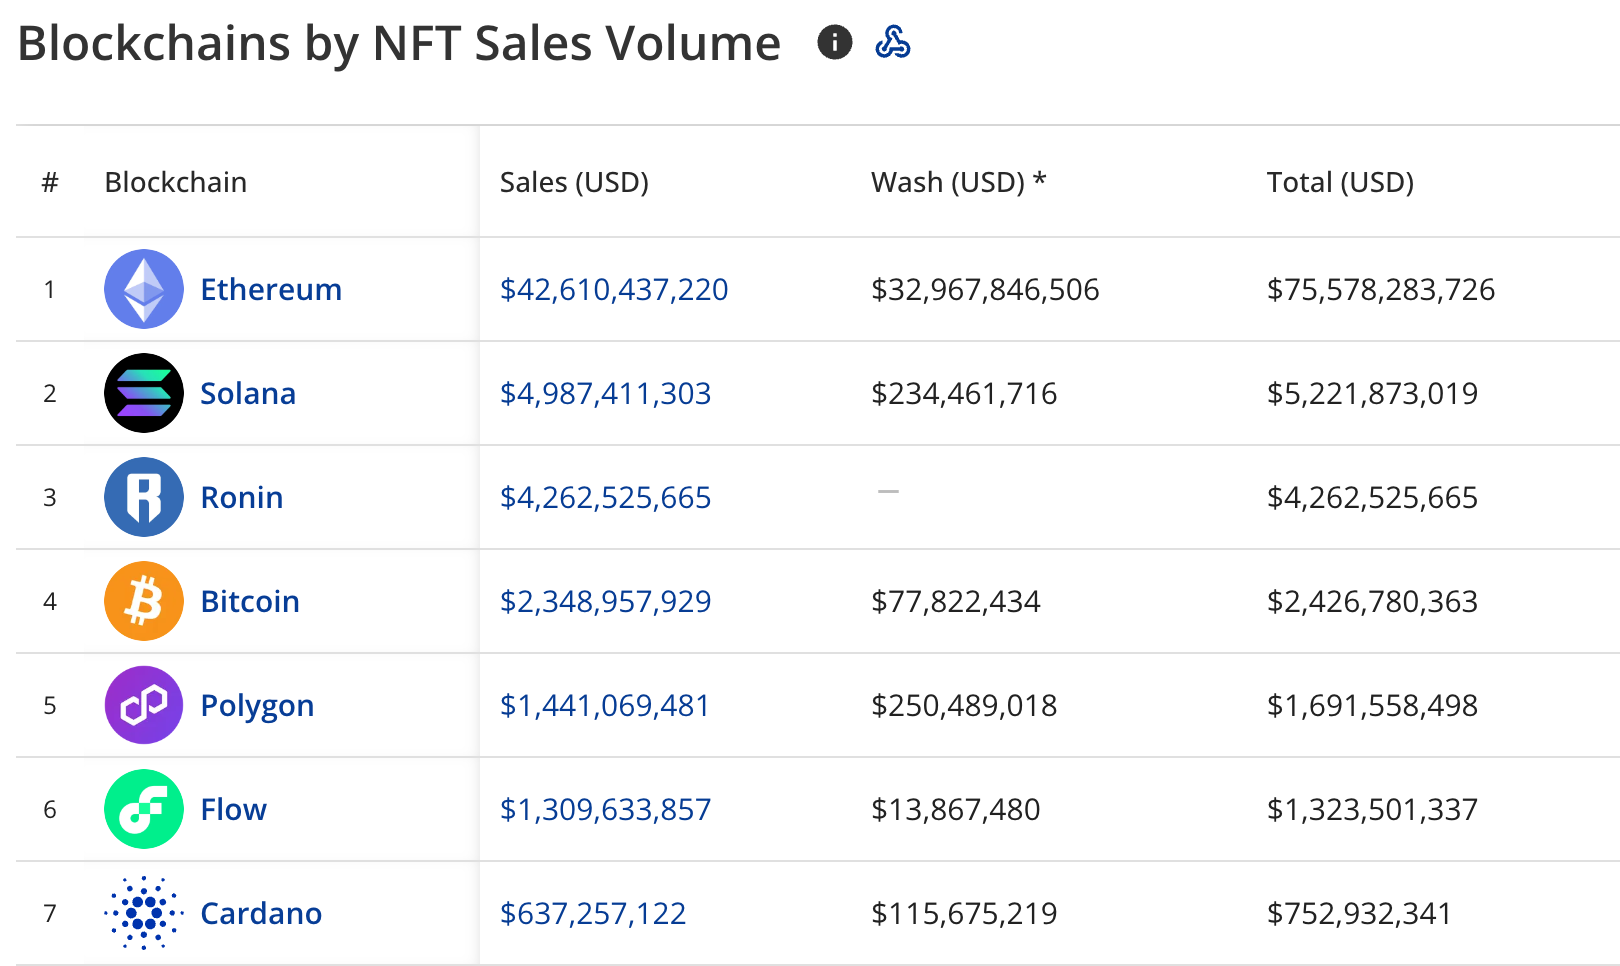Click the Wash (USD) * column header
This screenshot has height=966, width=1620.
click(x=959, y=182)
